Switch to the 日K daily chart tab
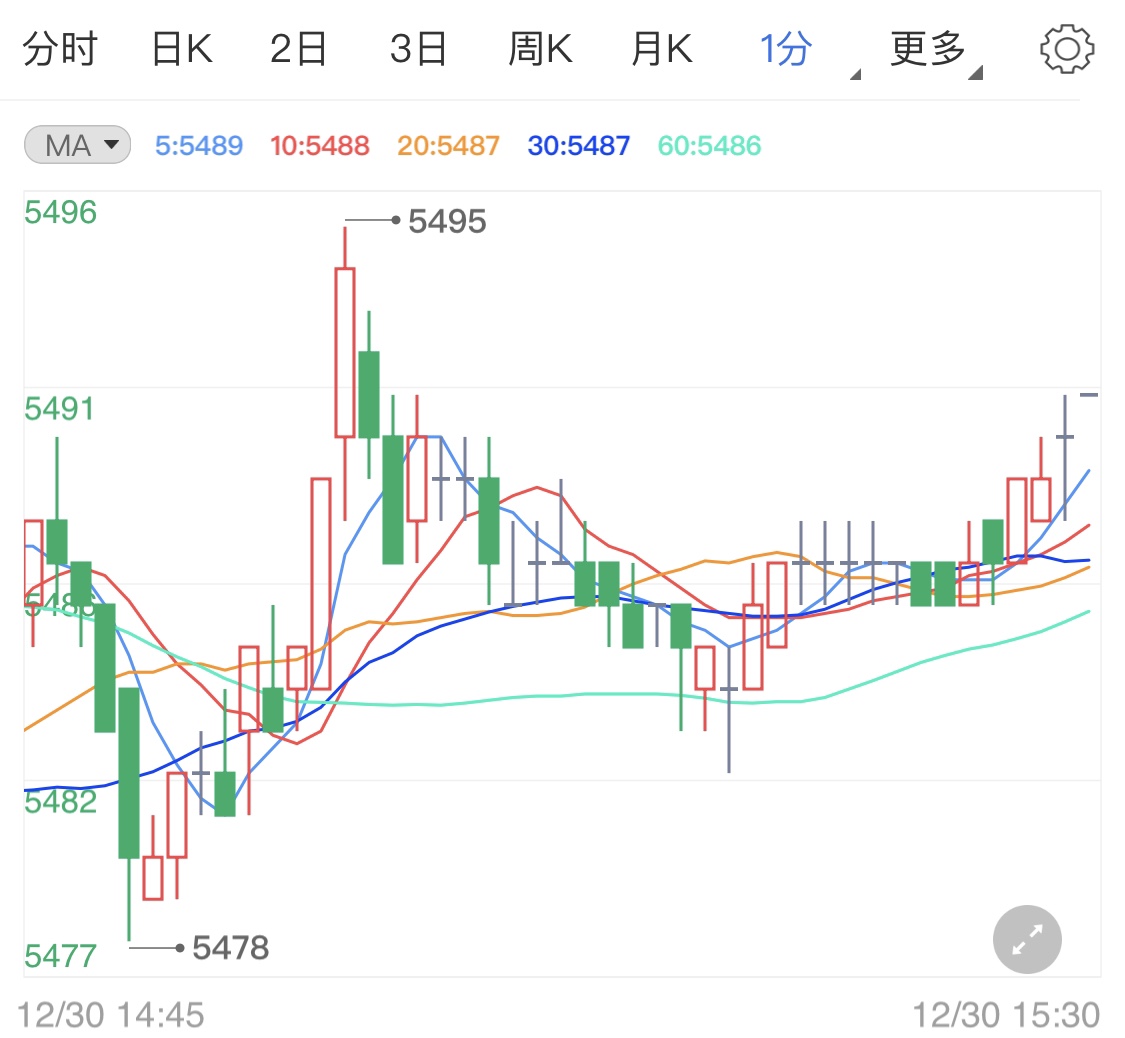This screenshot has height=1038, width=1125. click(x=181, y=47)
